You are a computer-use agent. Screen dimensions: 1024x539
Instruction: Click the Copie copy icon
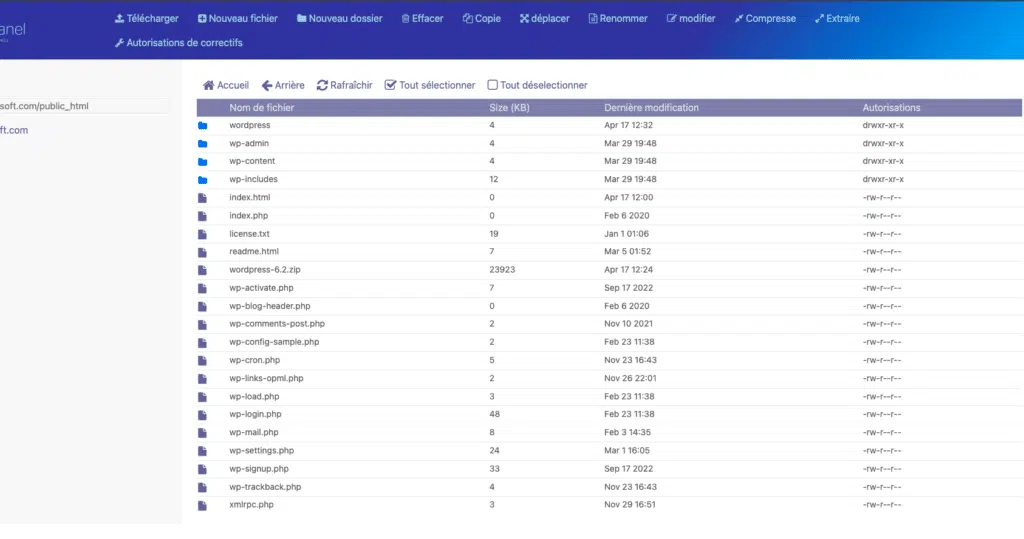[x=468, y=18]
